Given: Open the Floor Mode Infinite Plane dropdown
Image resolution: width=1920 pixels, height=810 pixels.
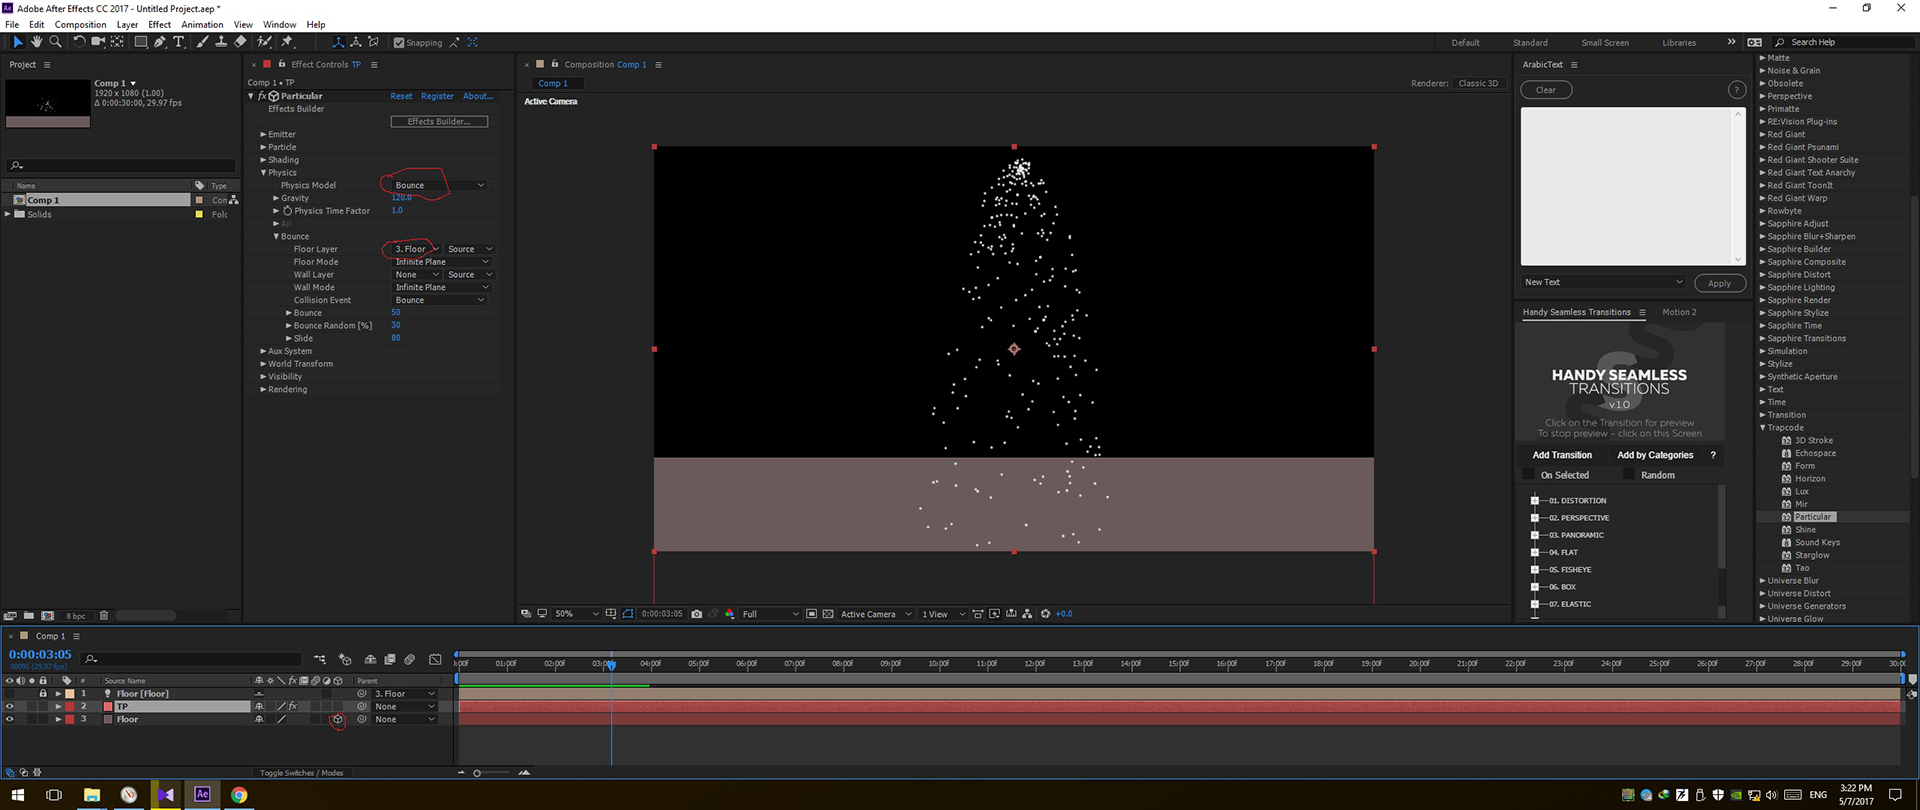Looking at the screenshot, I should [441, 262].
